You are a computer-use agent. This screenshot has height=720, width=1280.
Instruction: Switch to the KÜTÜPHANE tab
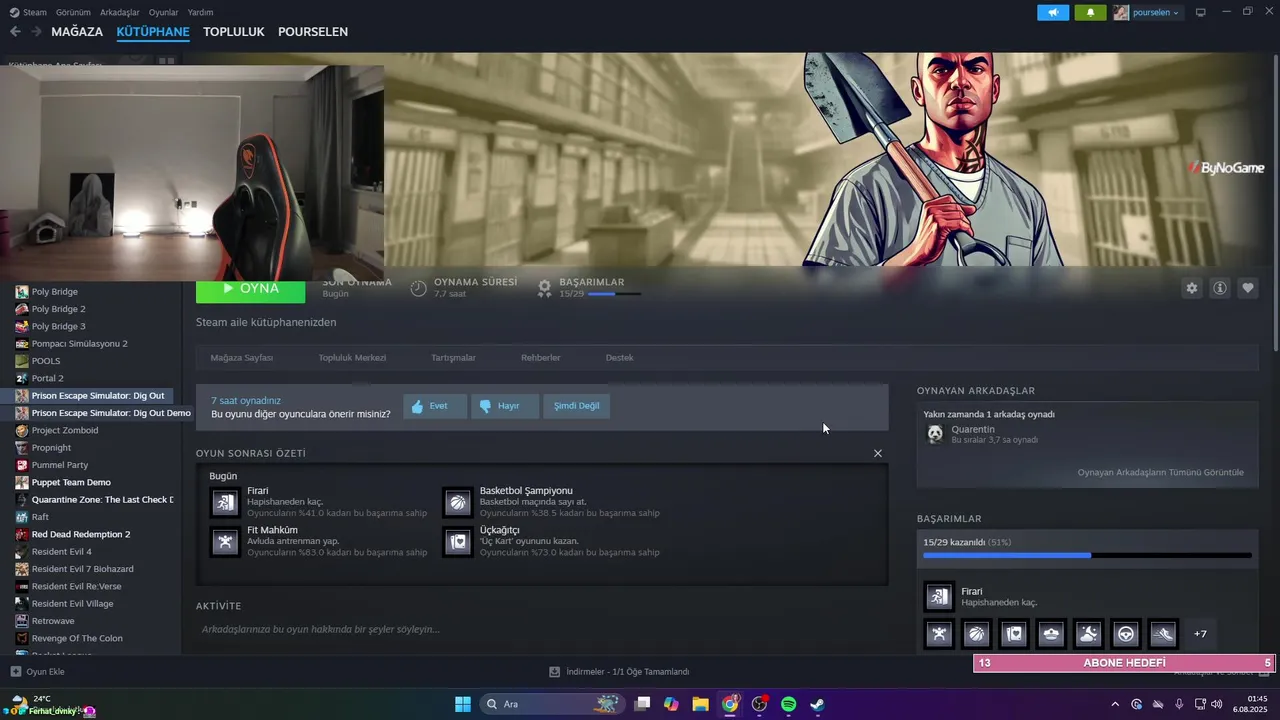(x=153, y=32)
